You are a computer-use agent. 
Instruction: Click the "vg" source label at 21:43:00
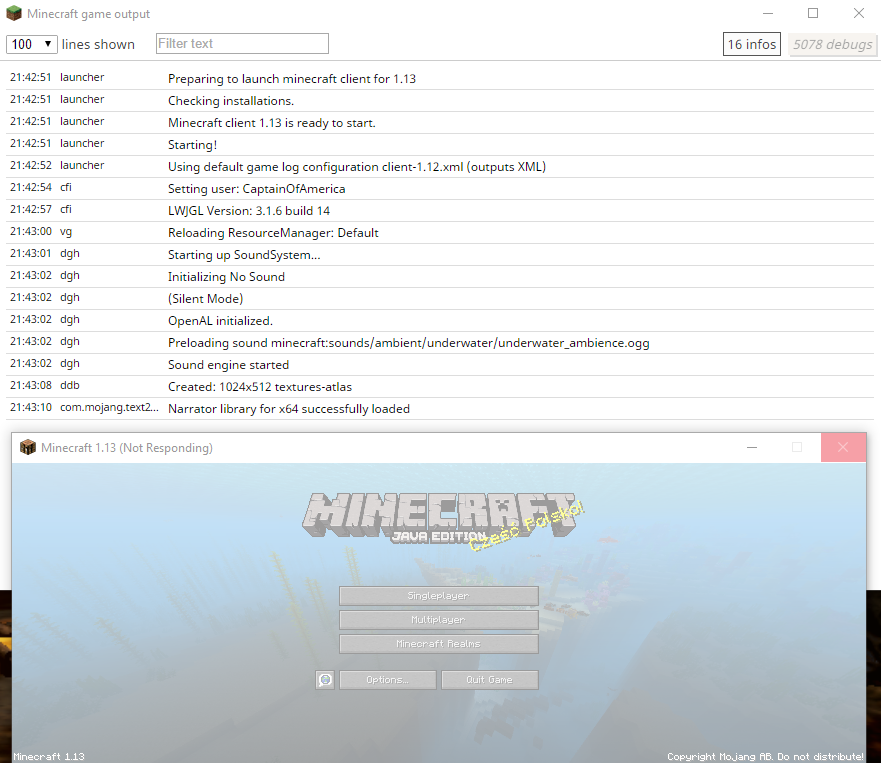point(66,231)
